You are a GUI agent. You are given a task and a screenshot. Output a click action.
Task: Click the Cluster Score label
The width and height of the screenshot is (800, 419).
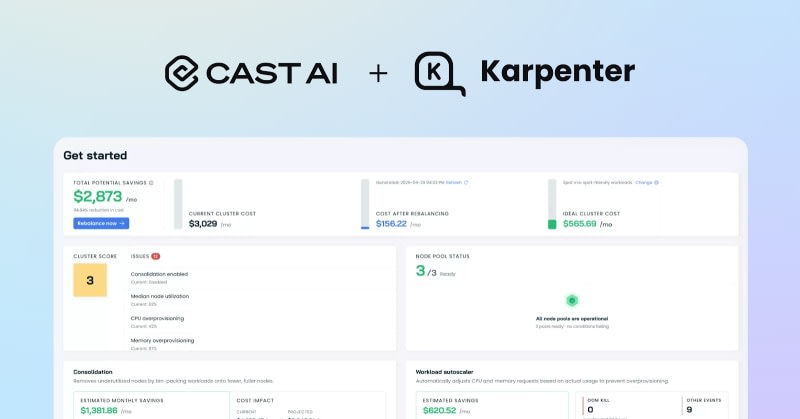(95, 256)
